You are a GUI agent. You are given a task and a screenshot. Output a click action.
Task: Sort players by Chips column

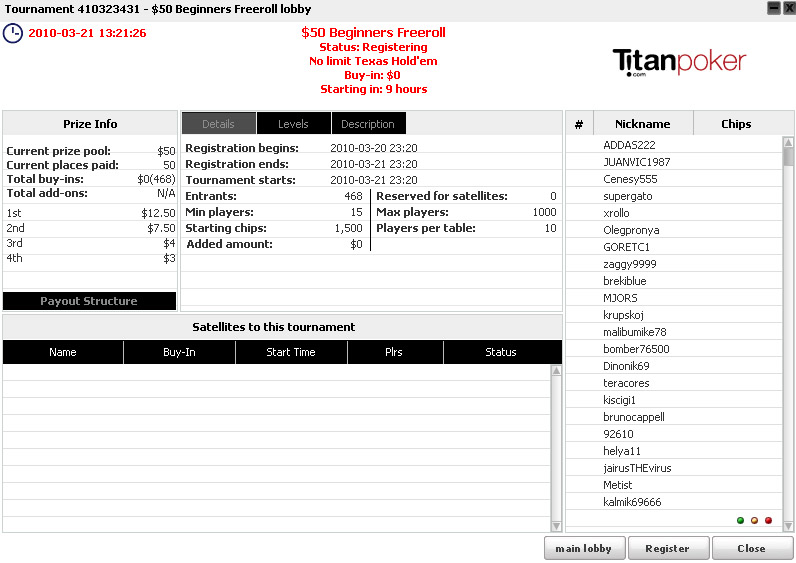pyautogui.click(x=736, y=124)
